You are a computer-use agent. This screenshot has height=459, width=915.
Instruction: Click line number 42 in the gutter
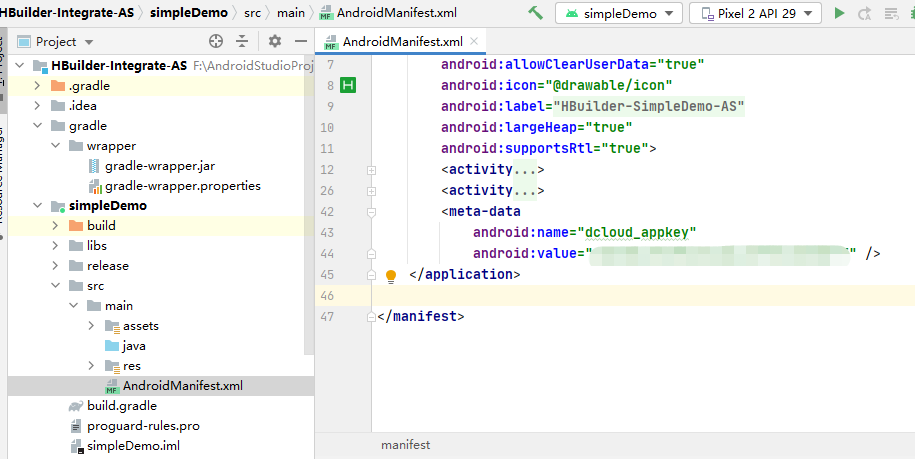click(x=327, y=212)
